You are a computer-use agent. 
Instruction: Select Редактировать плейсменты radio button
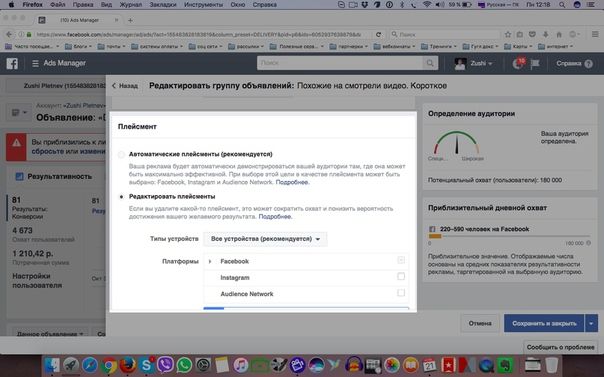[121, 197]
